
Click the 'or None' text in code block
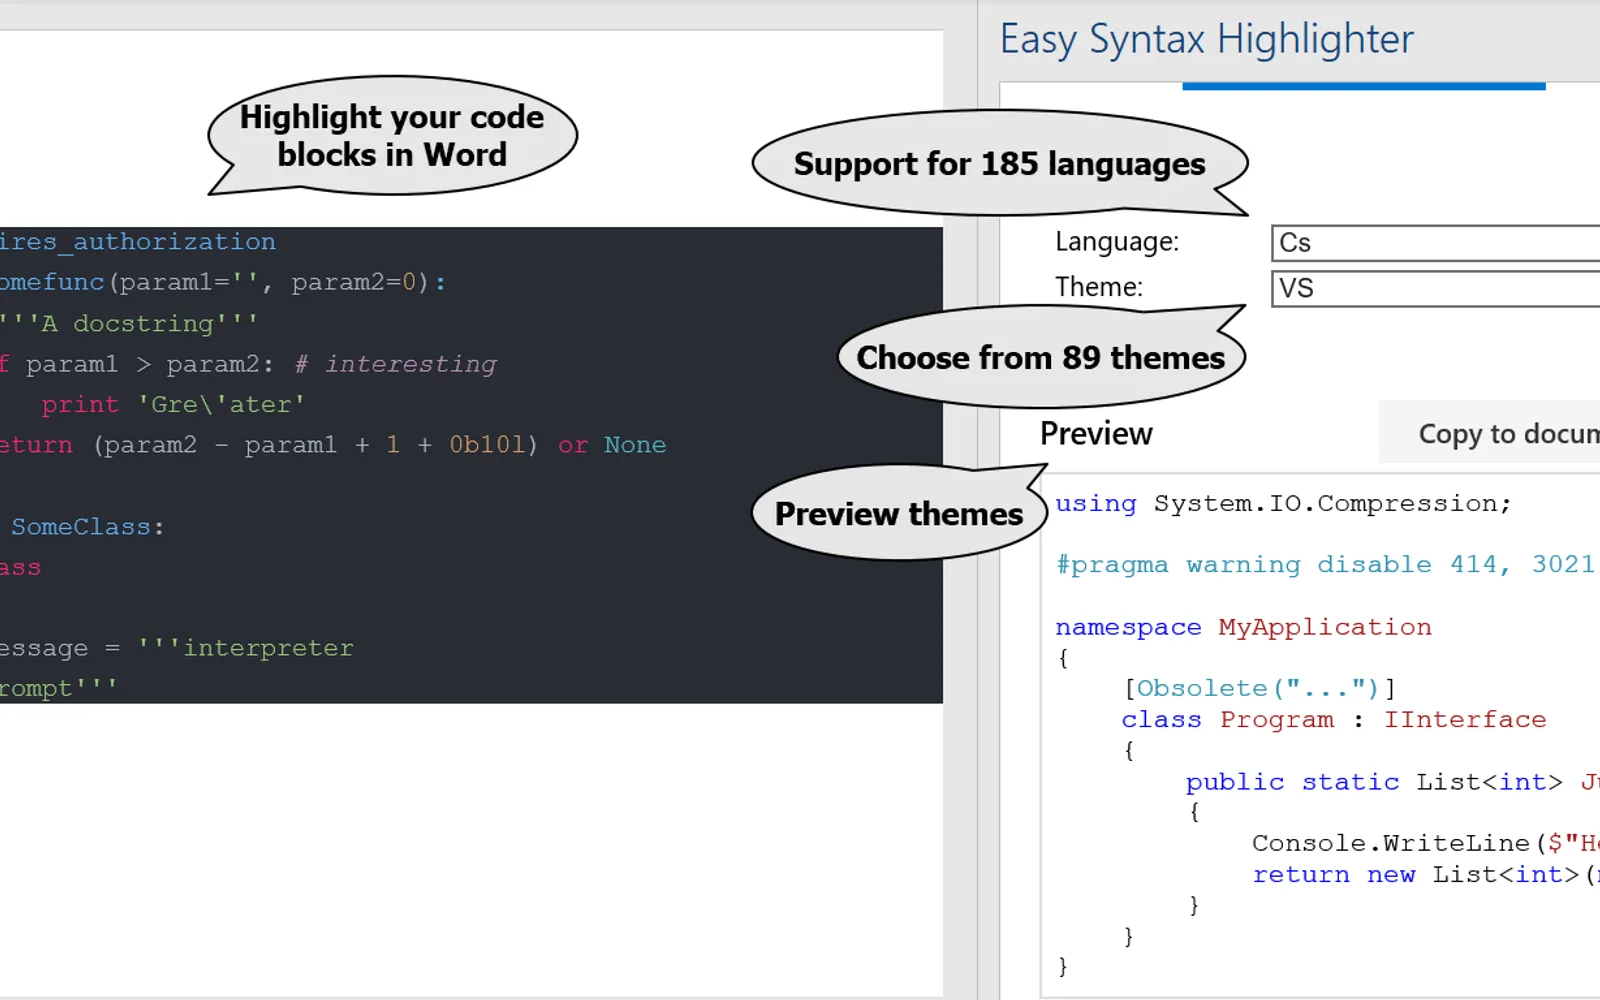pos(612,444)
